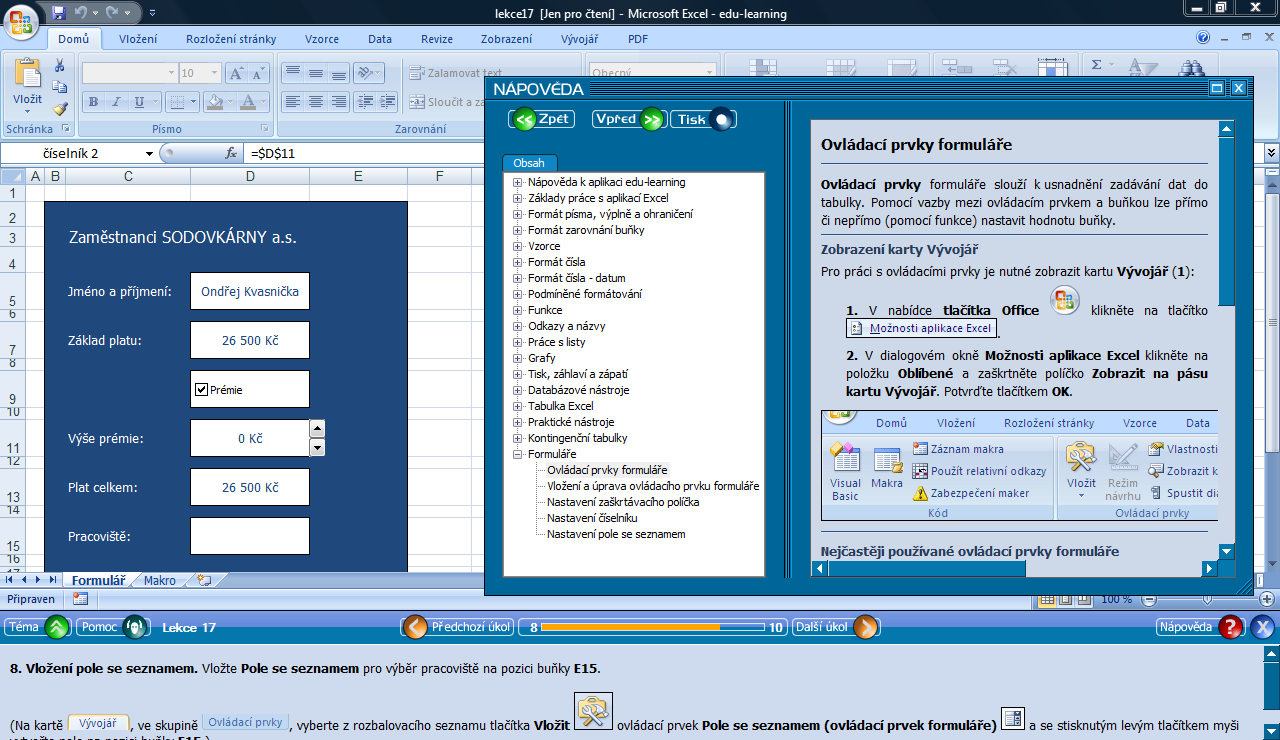Switch to the Vzorce ribbon tab

coord(321,39)
